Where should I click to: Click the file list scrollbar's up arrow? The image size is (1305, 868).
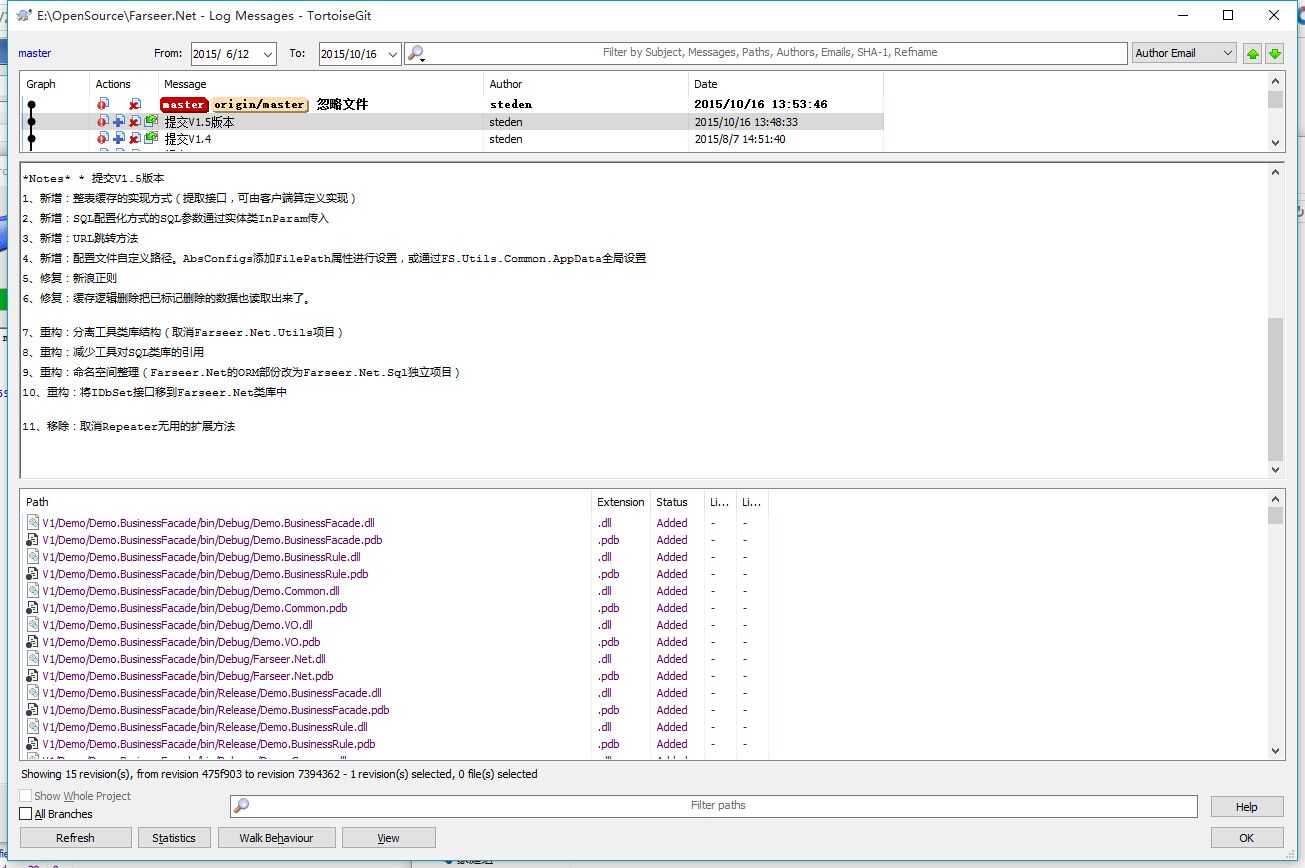pyautogui.click(x=1275, y=499)
